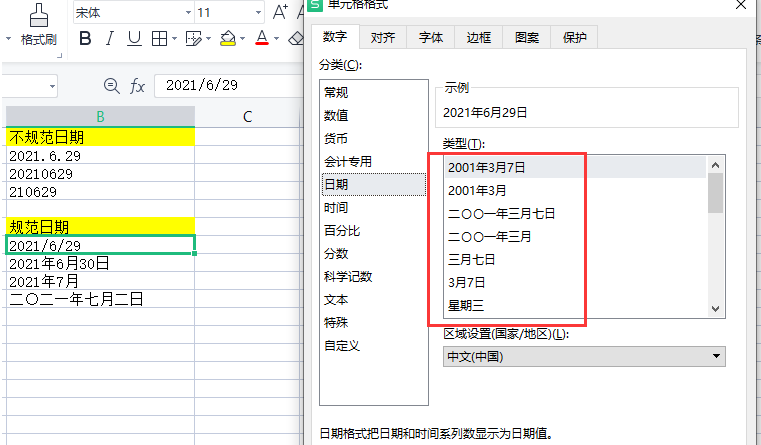Select cell containing 二○二一年七月二日

click(x=100, y=299)
